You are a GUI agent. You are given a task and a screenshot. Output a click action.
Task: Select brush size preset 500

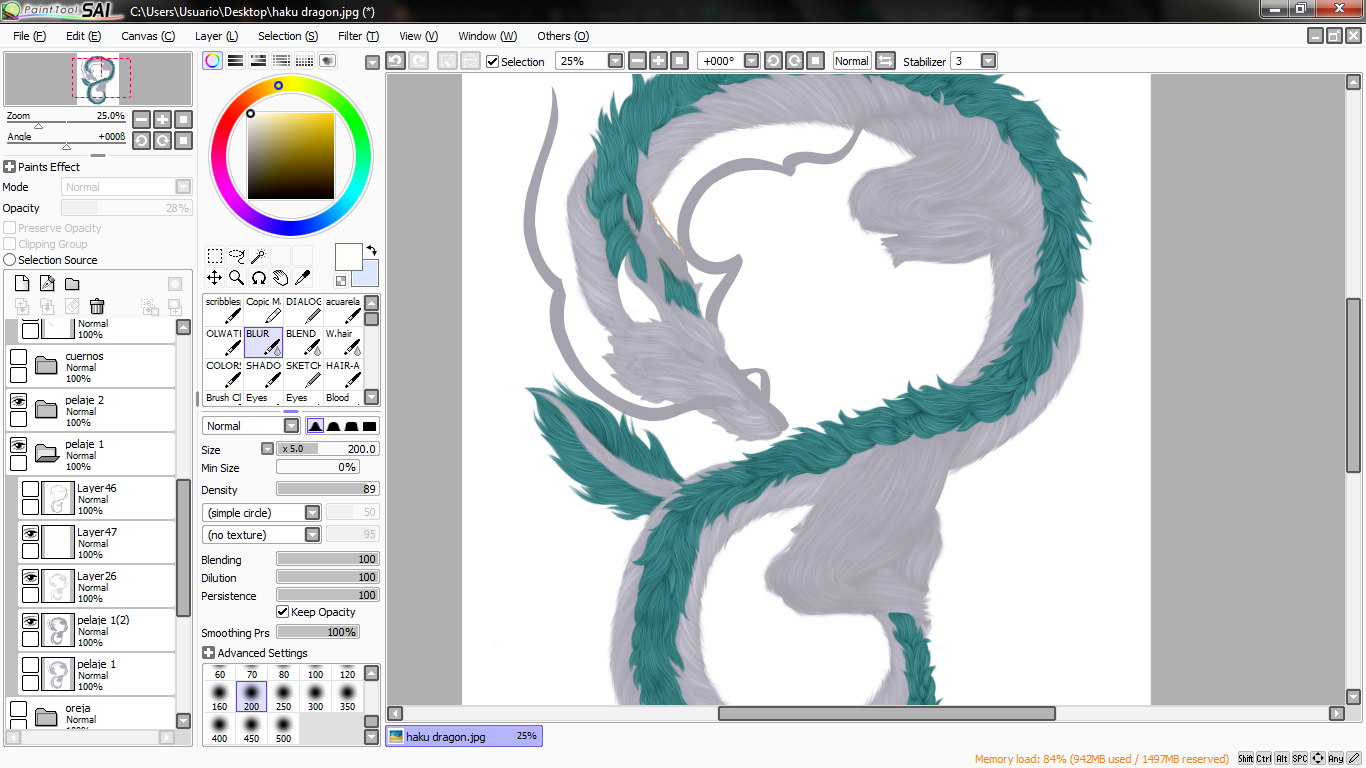283,730
